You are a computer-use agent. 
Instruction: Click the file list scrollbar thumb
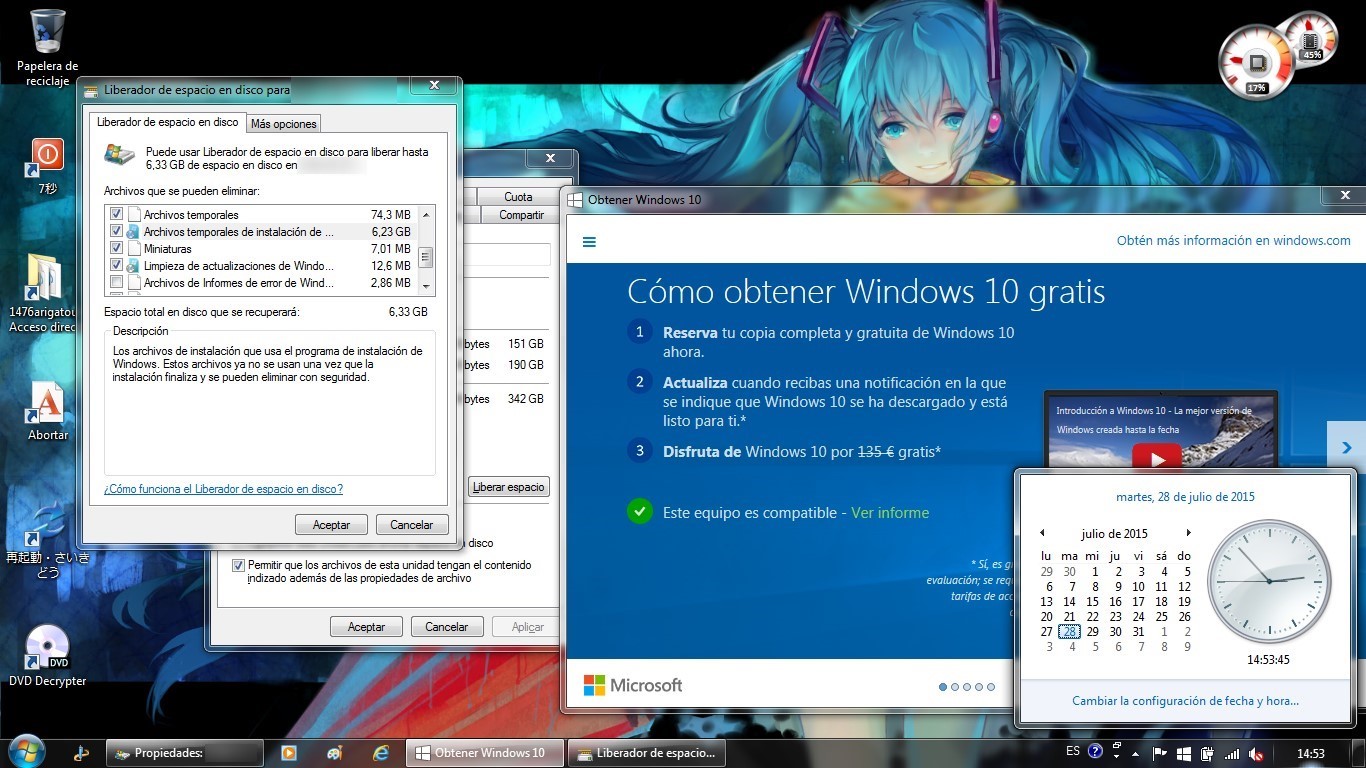426,257
